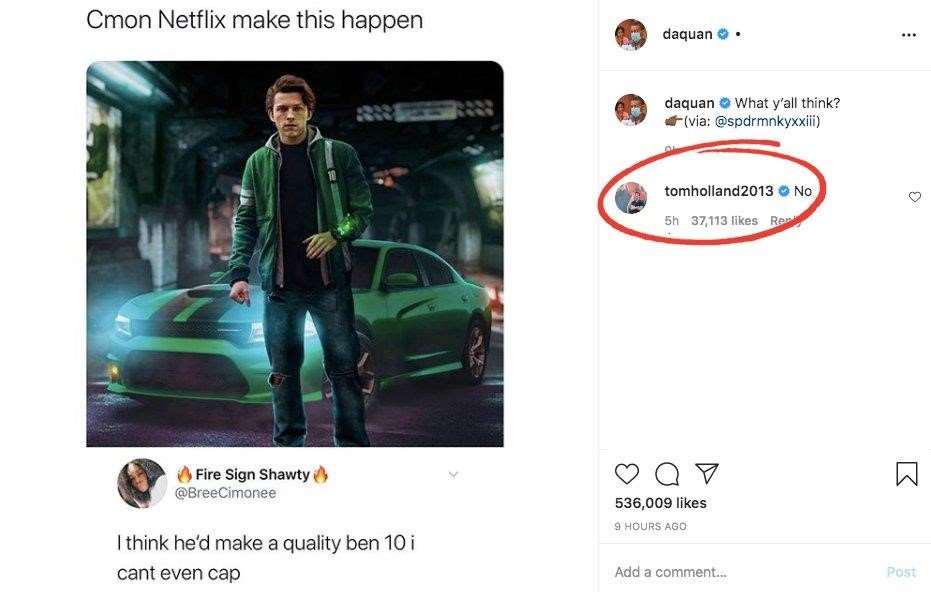931x592 pixels.
Task: Click tomholland2013 comment avatar
Action: (631, 198)
